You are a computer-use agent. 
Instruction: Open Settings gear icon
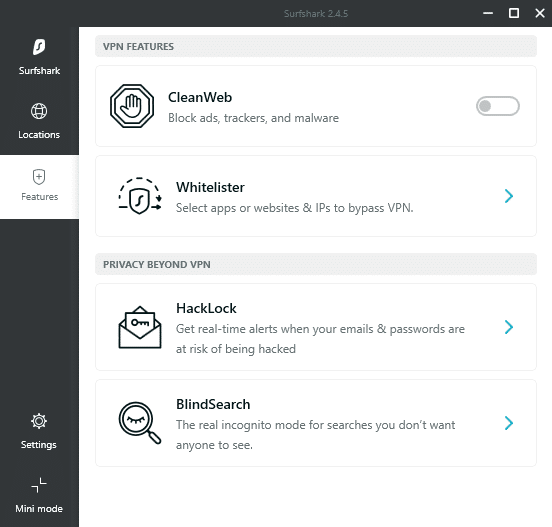pos(39,421)
